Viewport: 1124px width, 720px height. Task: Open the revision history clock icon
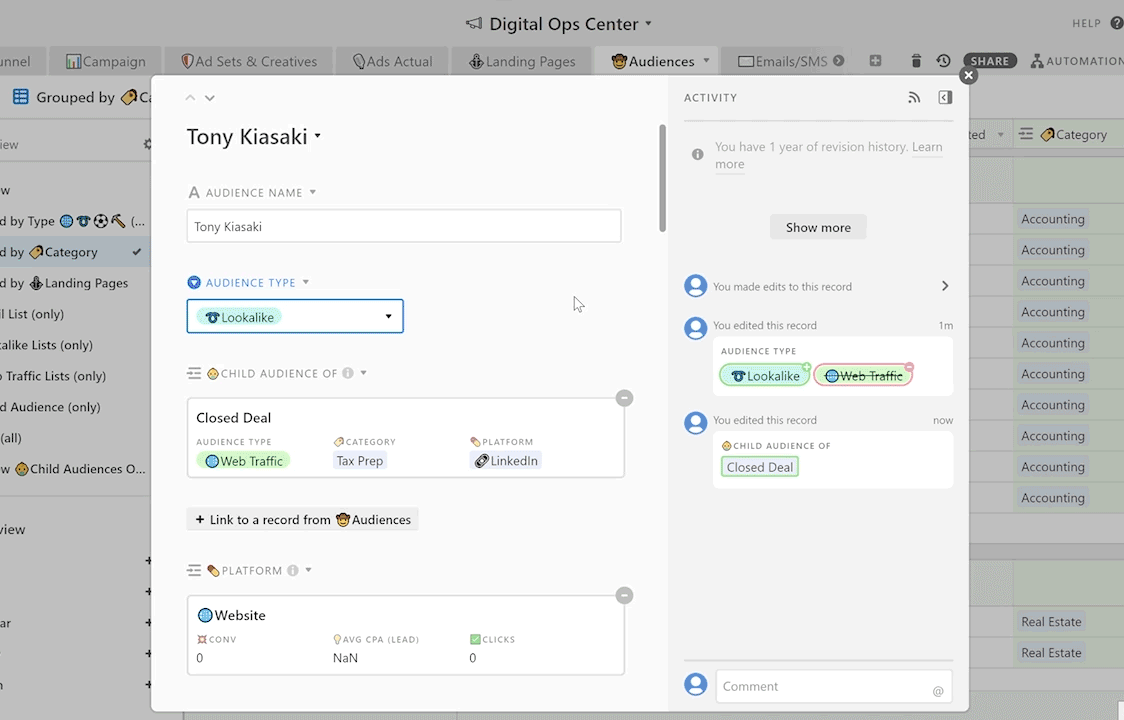coord(943,61)
